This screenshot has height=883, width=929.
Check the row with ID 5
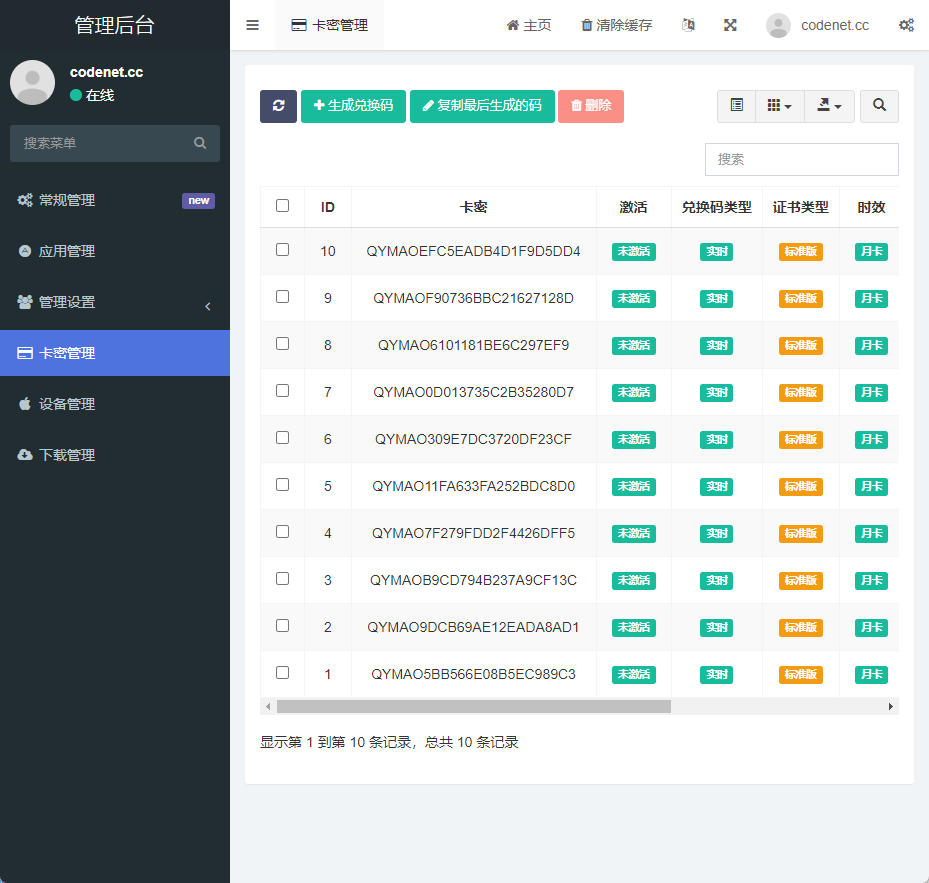pos(283,485)
